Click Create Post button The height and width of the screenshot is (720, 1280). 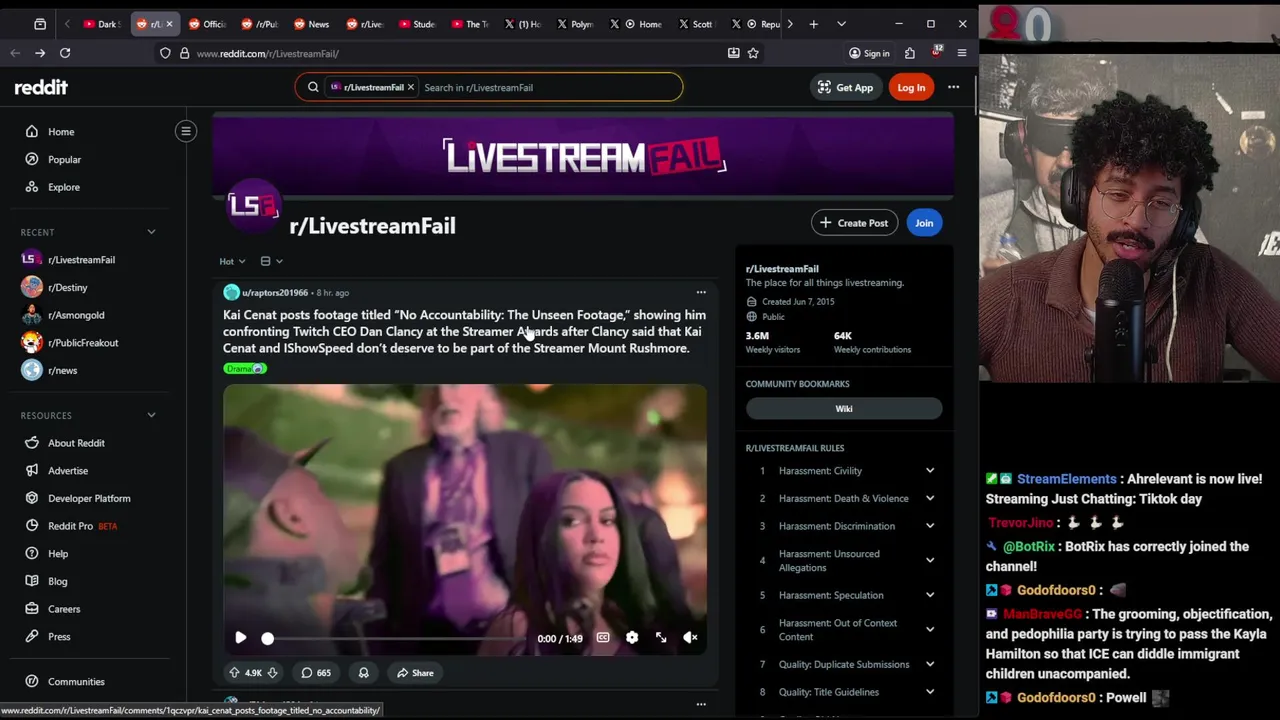[853, 223]
